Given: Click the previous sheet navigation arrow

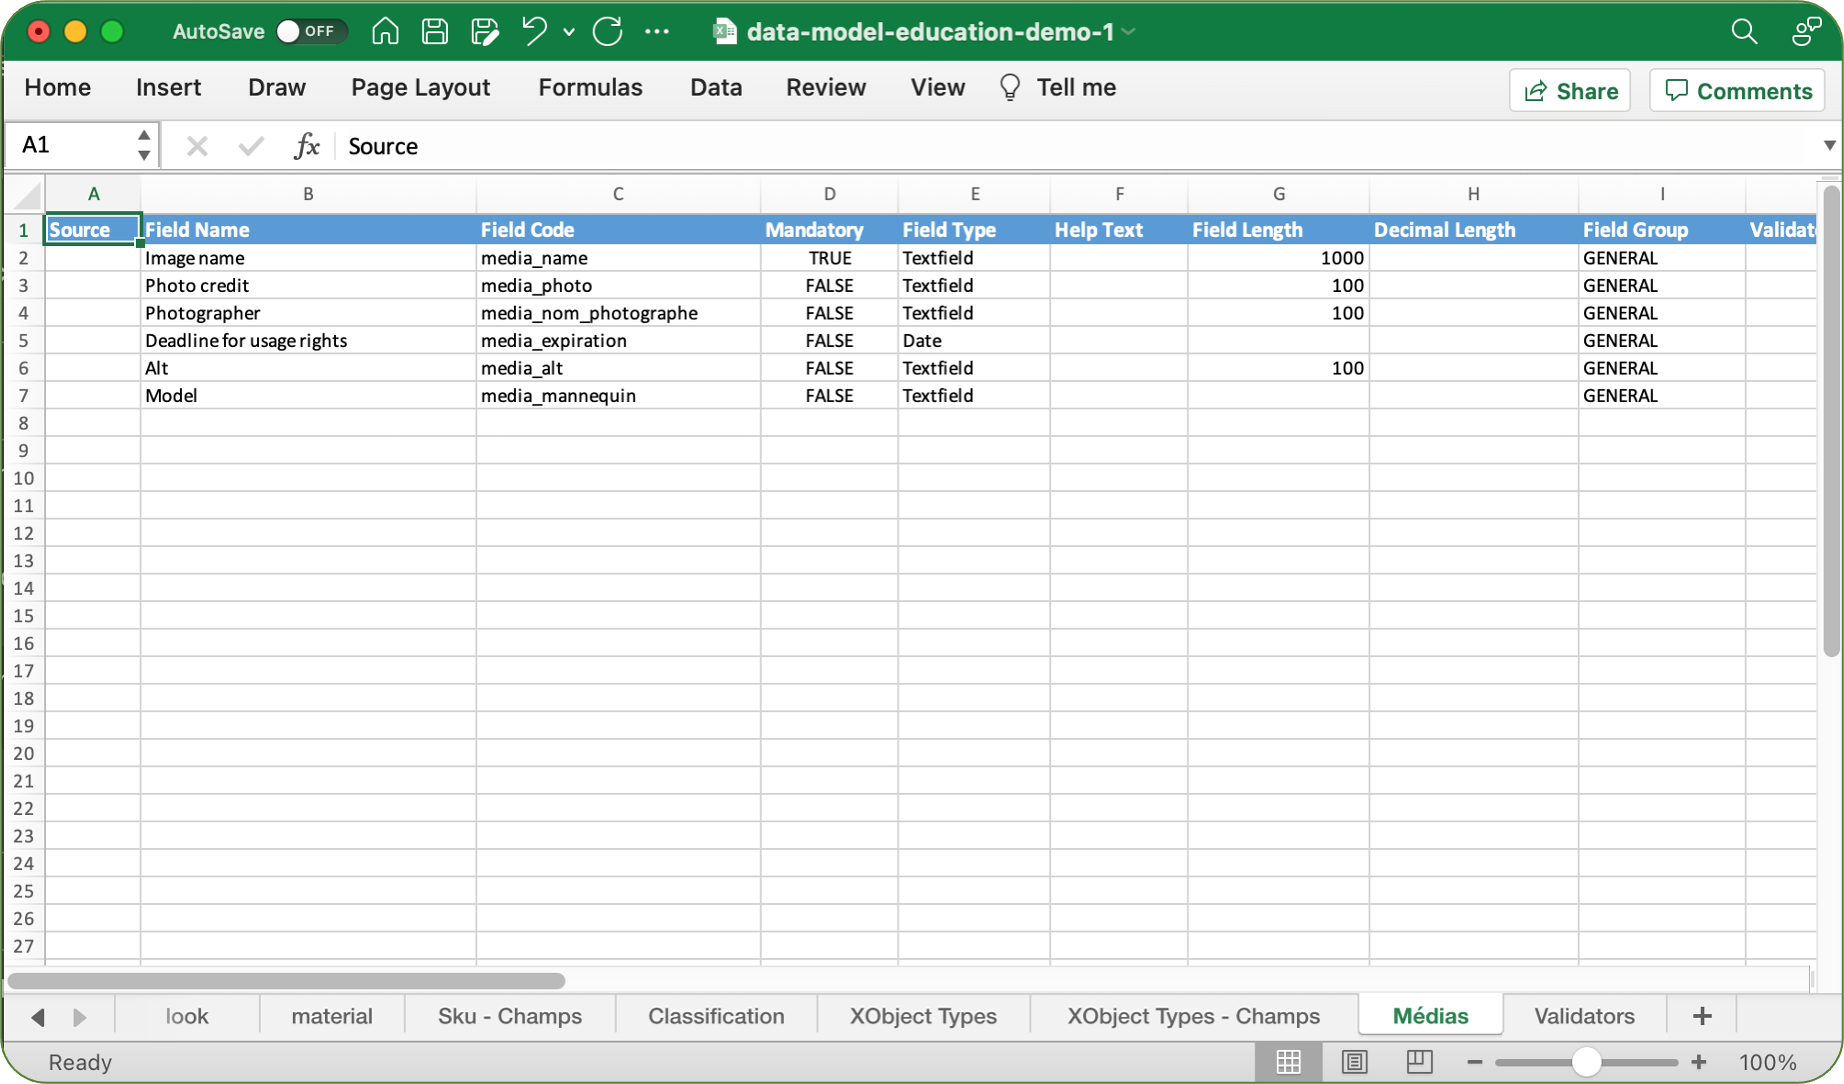Looking at the screenshot, I should pyautogui.click(x=38, y=1017).
